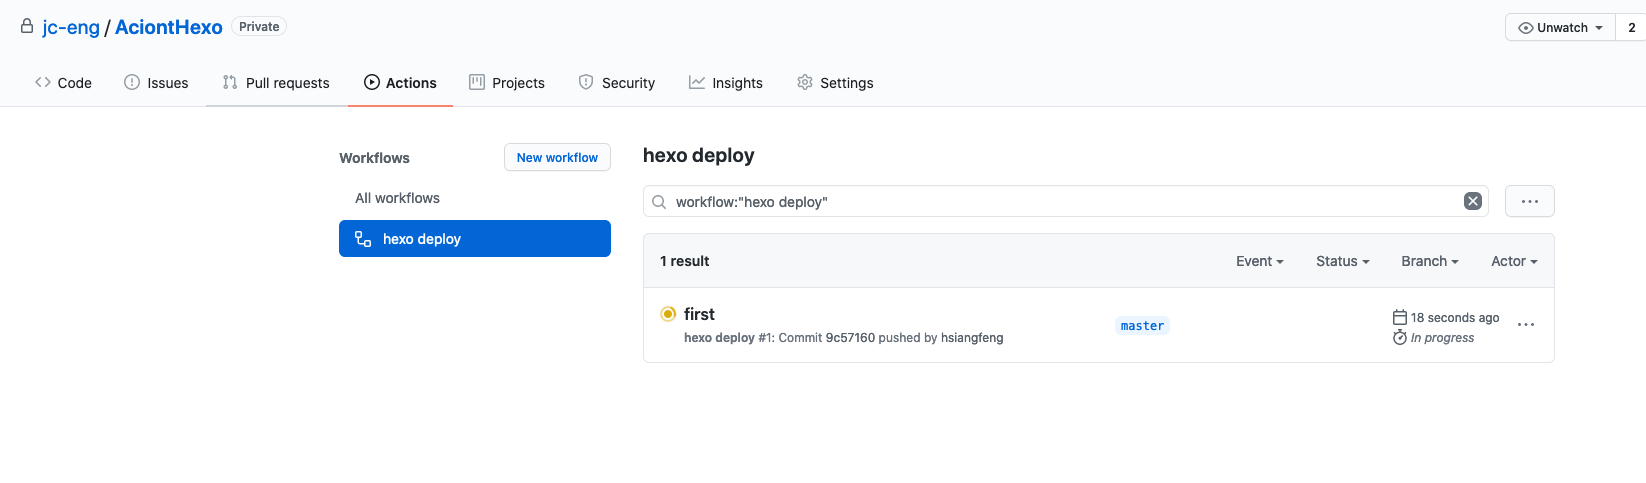
Task: Click the magnifier icon in search field
Action: click(x=659, y=202)
